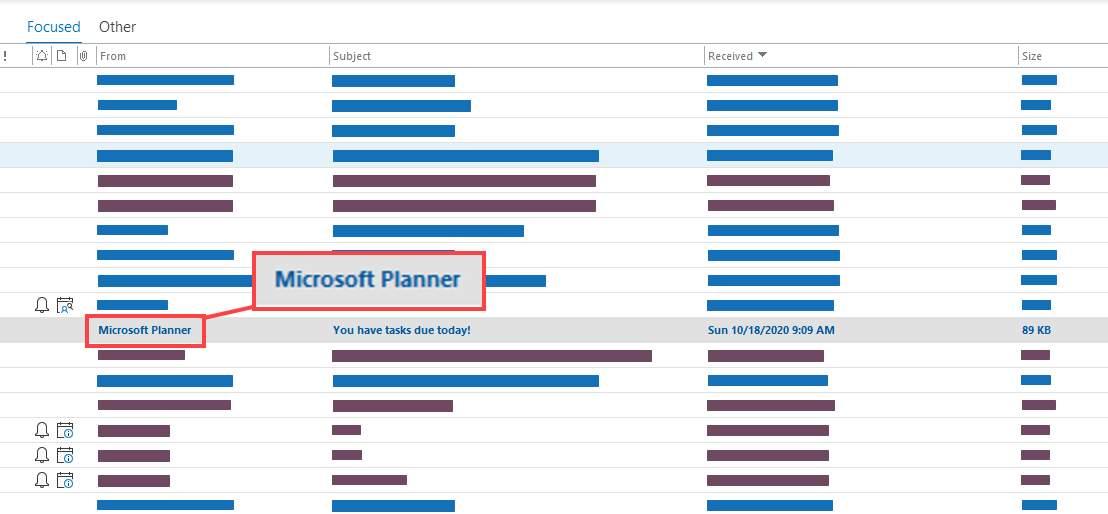Viewport: 1108px width, 514px height.
Task: Open the Microsoft Planner sender email
Action: [x=144, y=330]
